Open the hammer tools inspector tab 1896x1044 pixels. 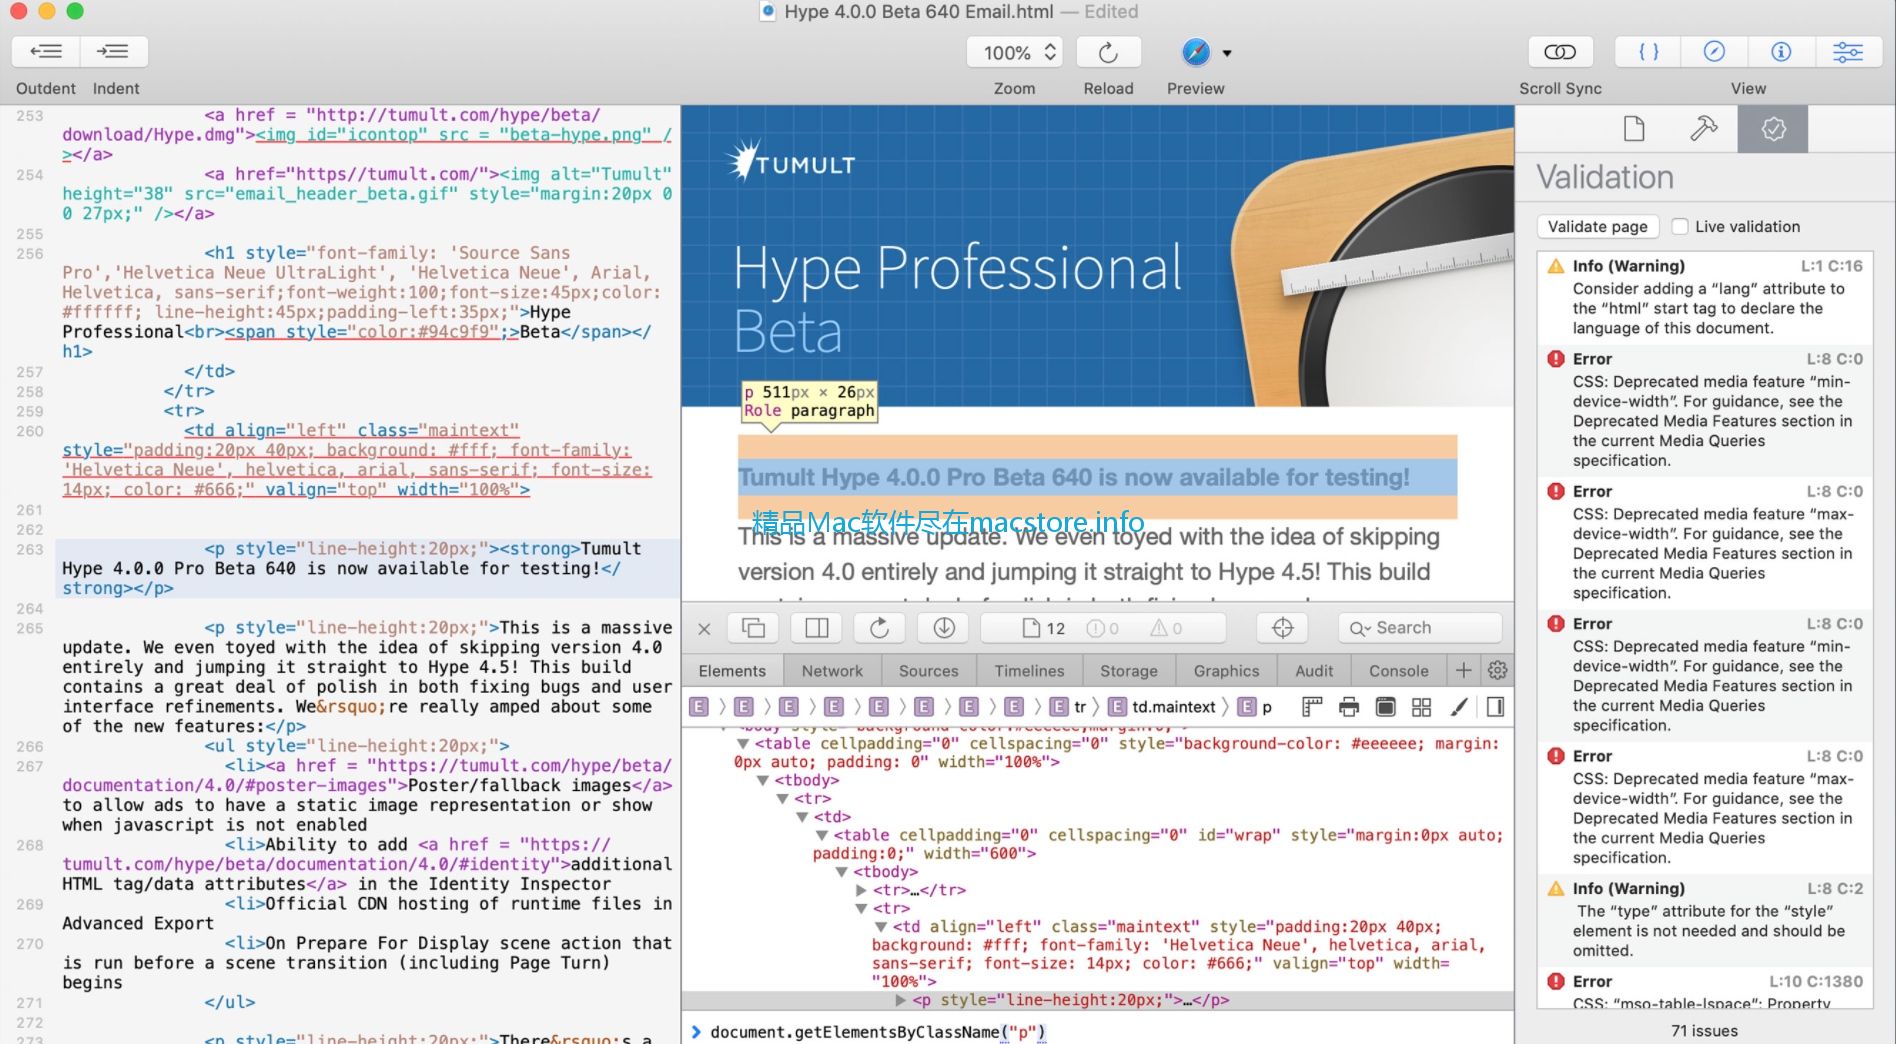tap(1703, 129)
